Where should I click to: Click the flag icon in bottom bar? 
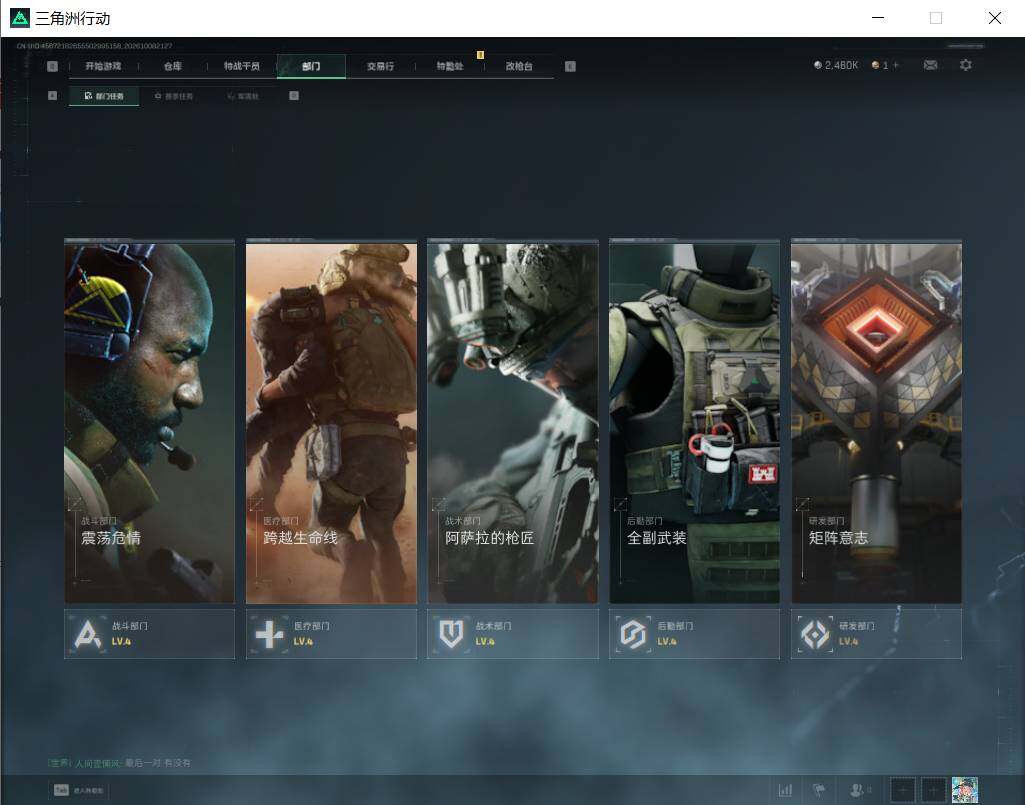click(818, 790)
